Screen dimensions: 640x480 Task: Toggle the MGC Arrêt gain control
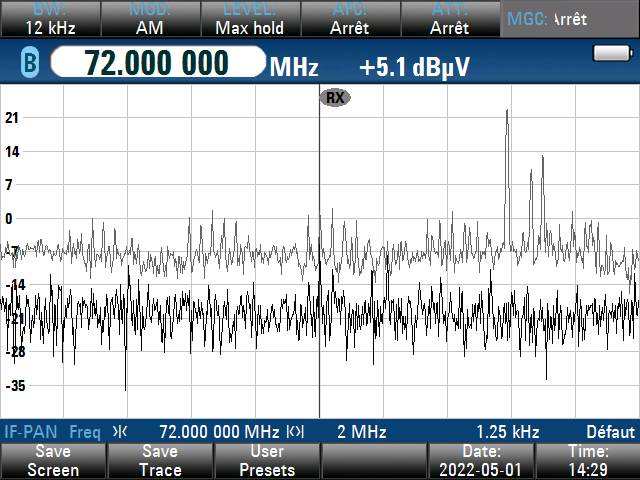tap(568, 19)
